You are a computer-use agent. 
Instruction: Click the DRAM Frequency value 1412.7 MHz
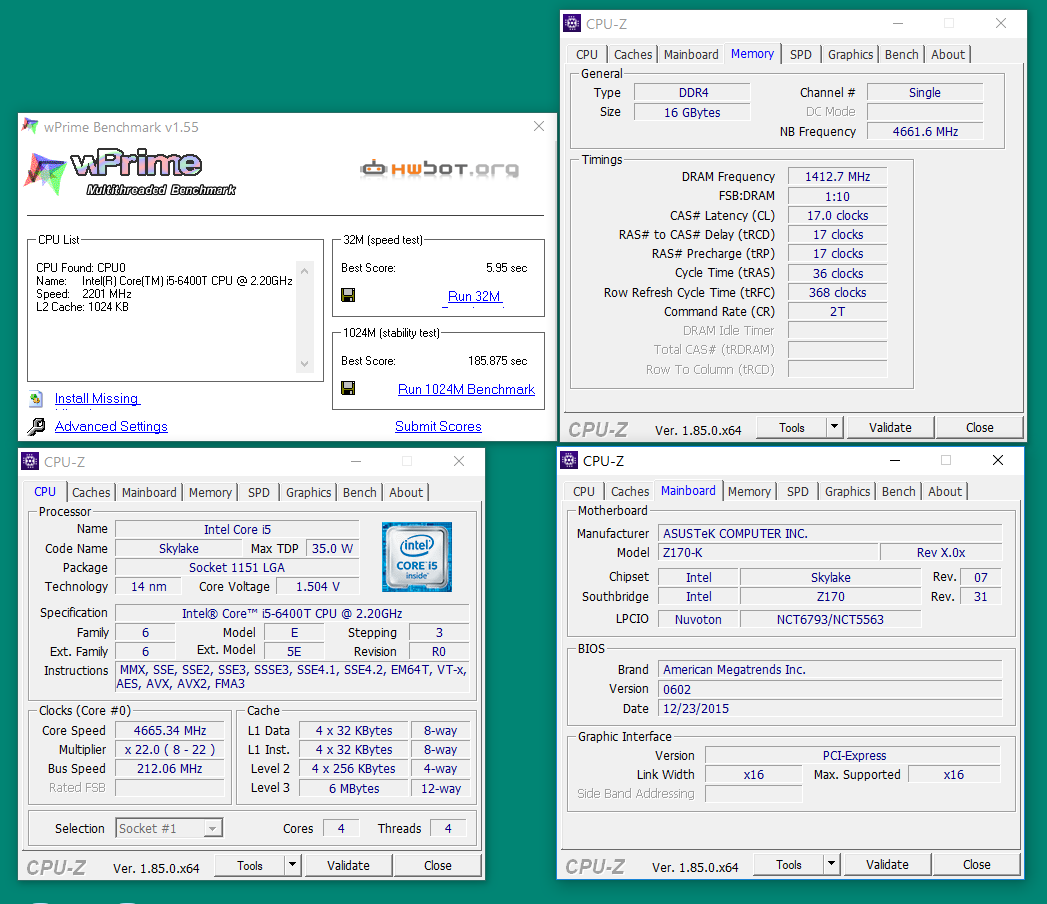837,177
